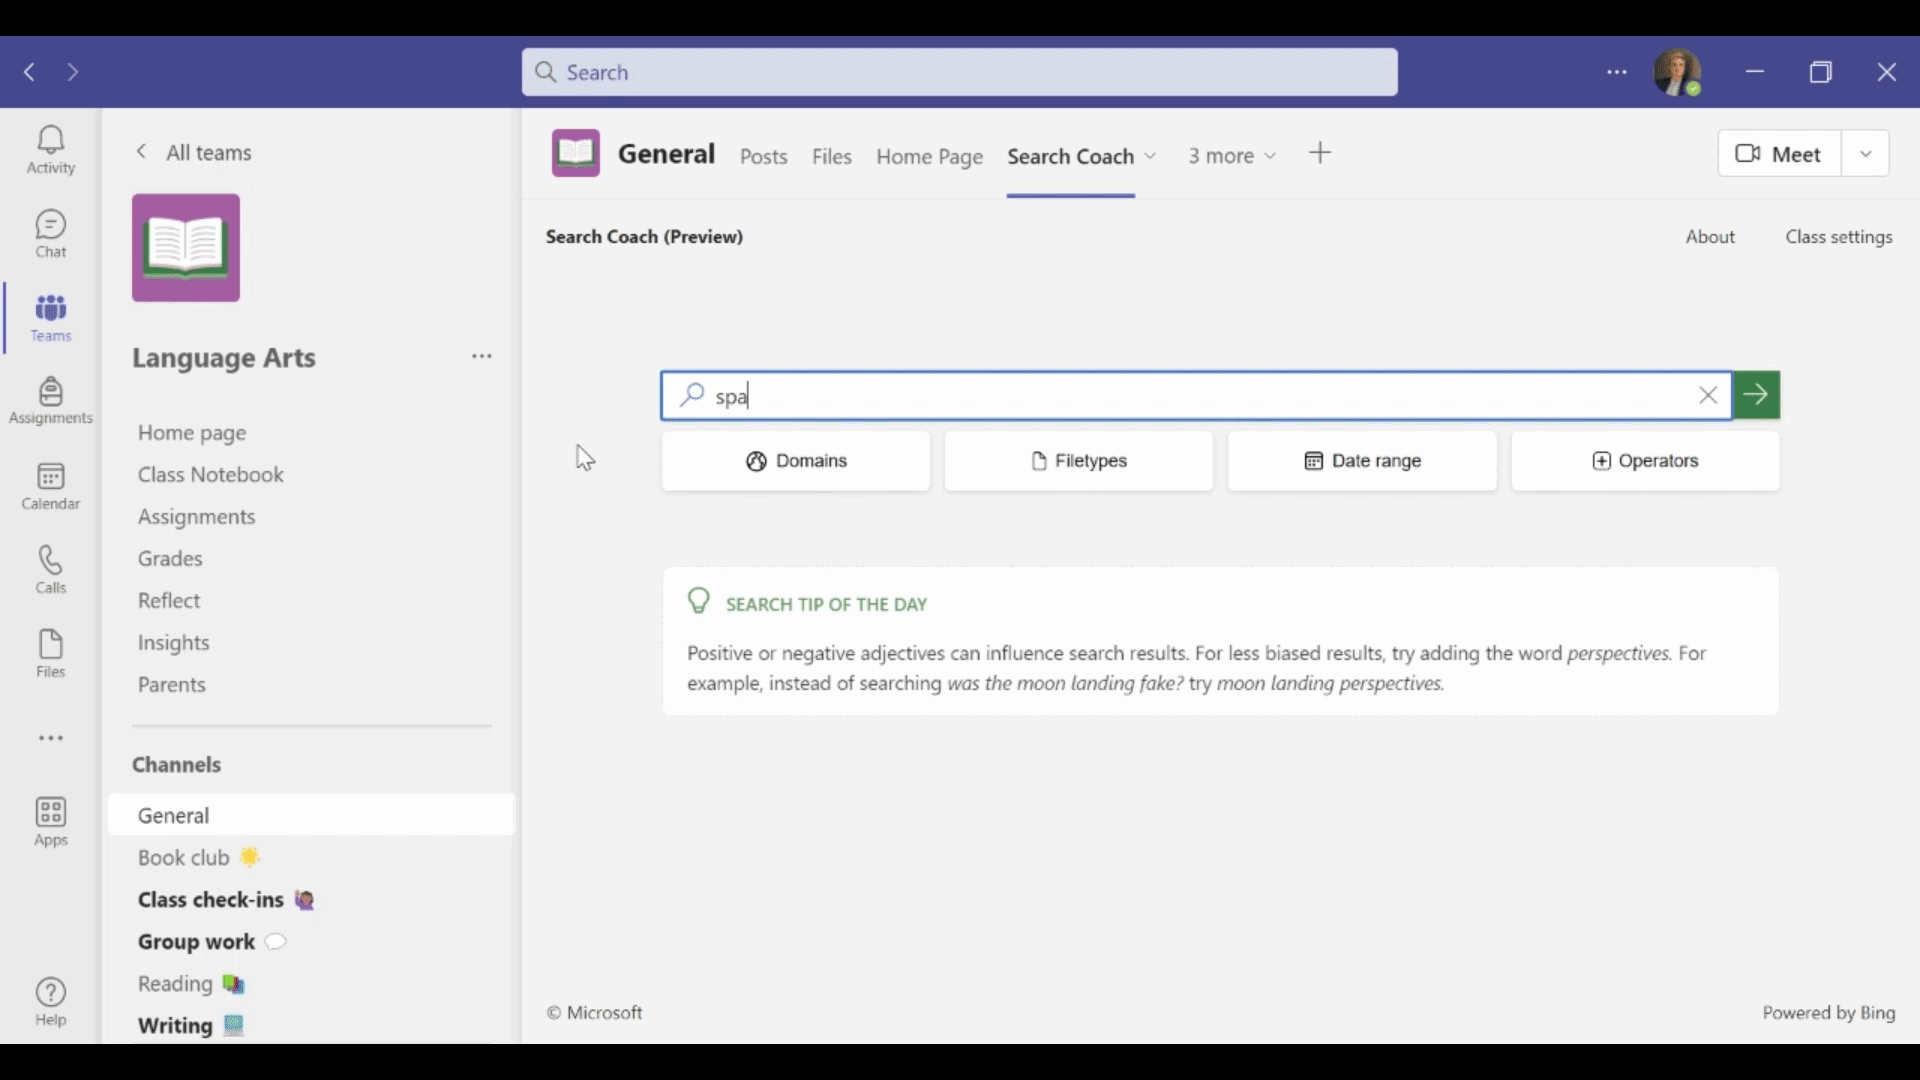Open Class settings
1920x1080 pixels.
point(1839,236)
